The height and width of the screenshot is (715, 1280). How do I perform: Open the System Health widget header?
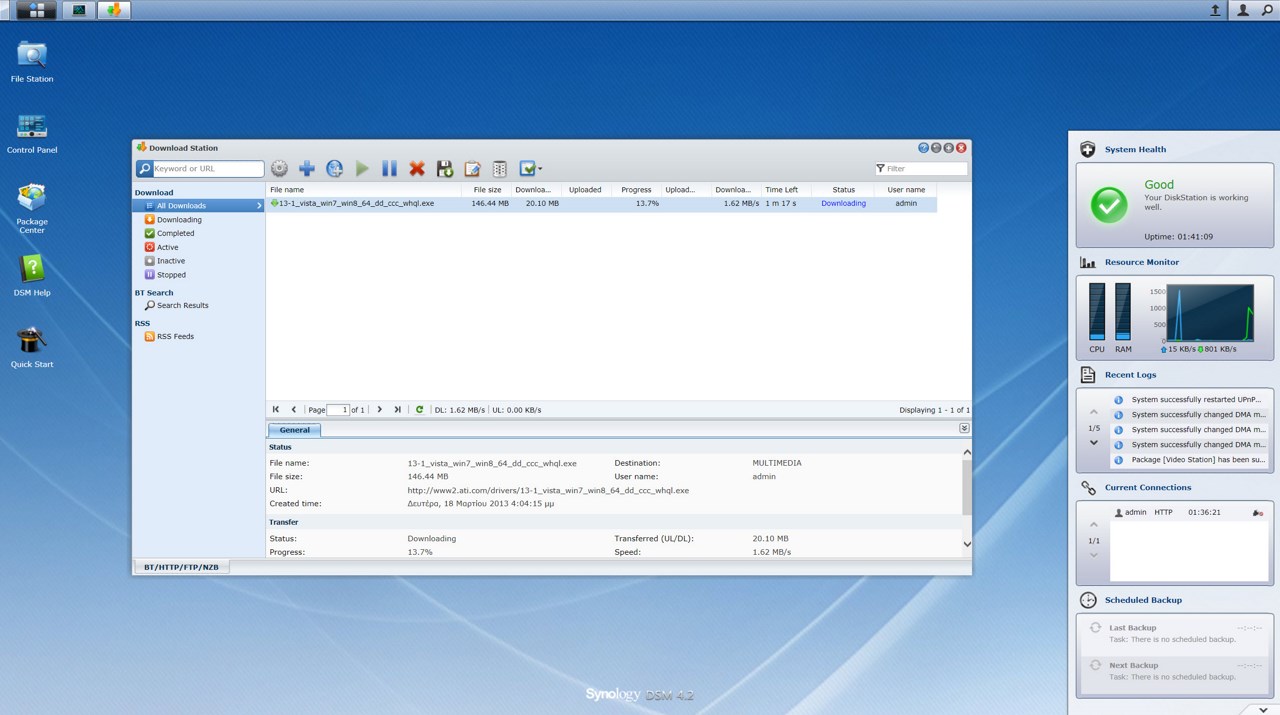[x=1135, y=150]
